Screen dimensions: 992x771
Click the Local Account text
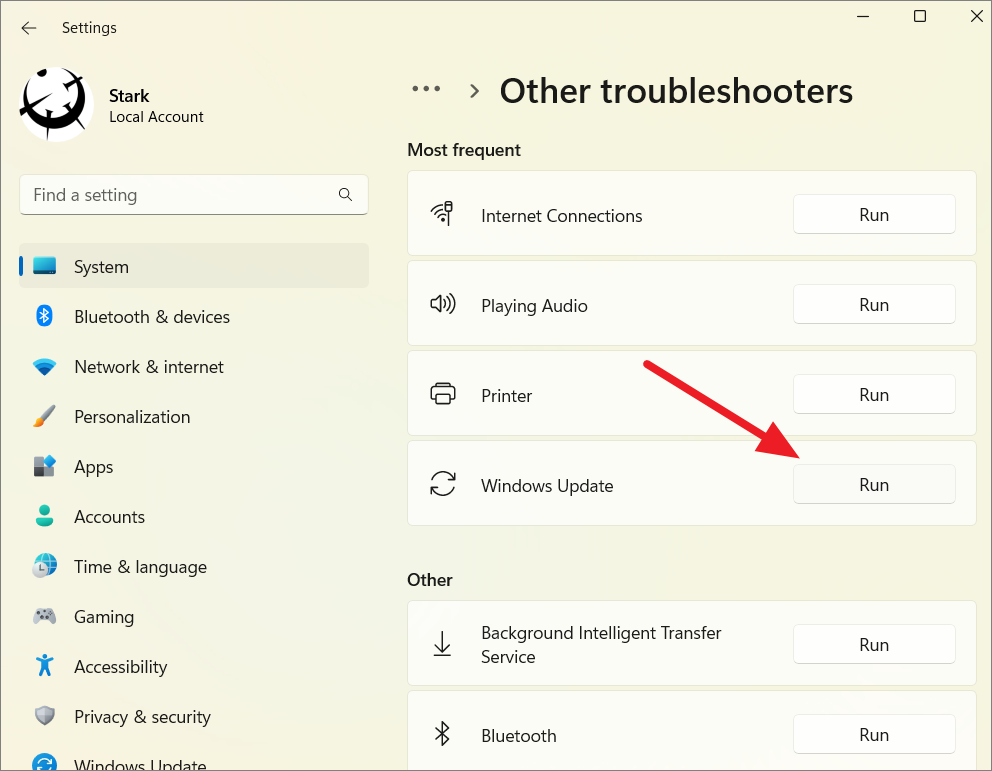click(156, 117)
